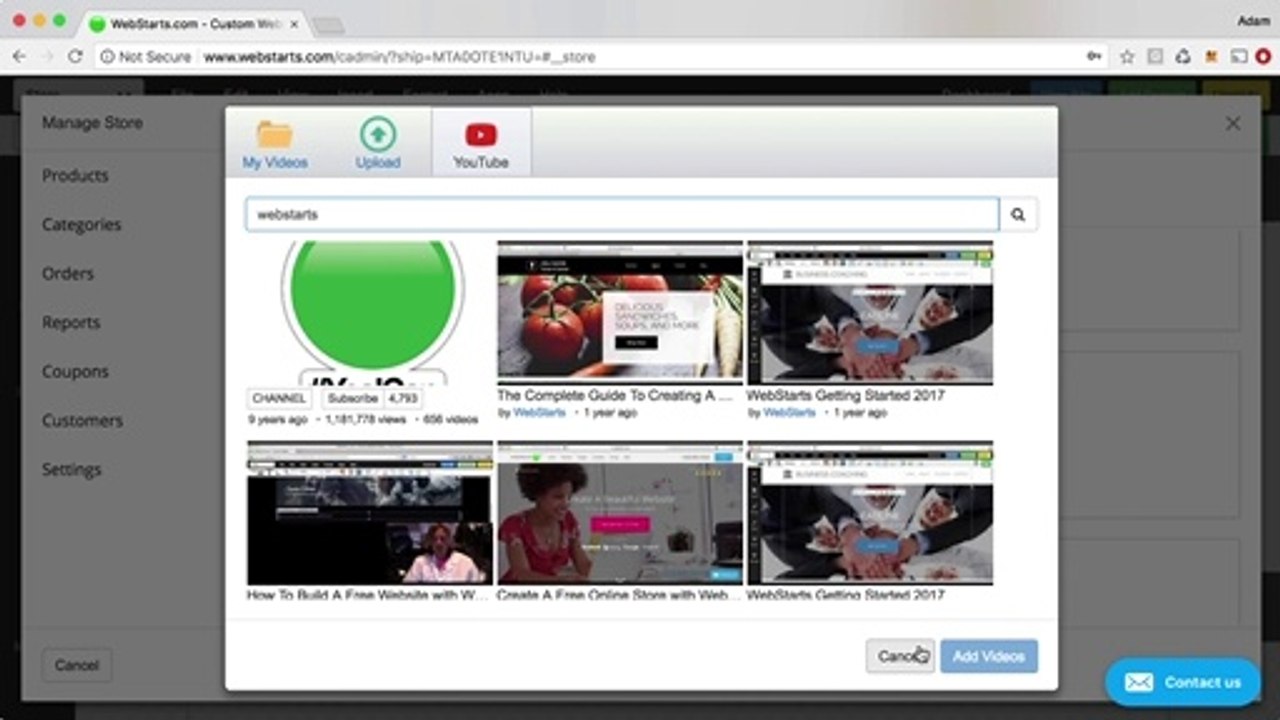The height and width of the screenshot is (720, 1280).
Task: Focus the webstarts video search field
Action: (x=622, y=214)
